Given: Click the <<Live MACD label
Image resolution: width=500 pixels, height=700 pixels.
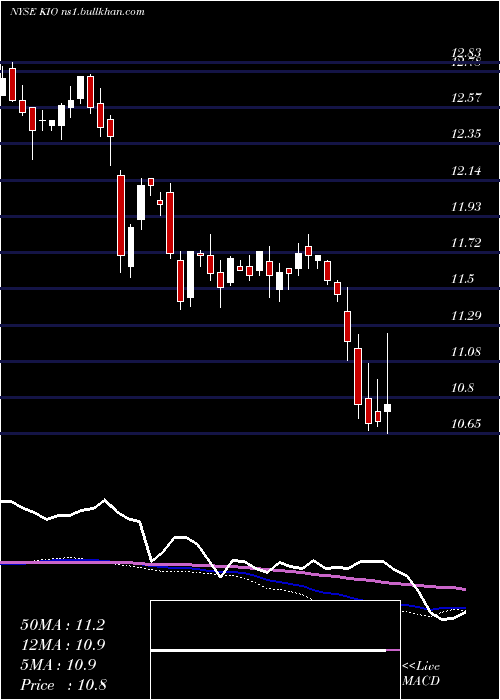Looking at the screenshot, I should click(421, 674).
